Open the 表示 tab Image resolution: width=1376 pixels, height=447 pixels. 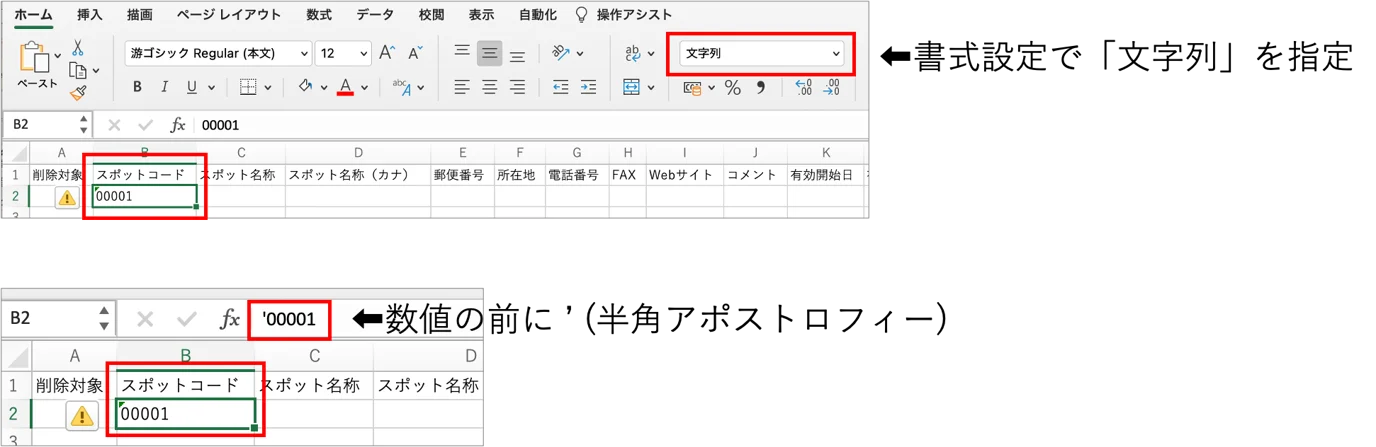[x=481, y=15]
